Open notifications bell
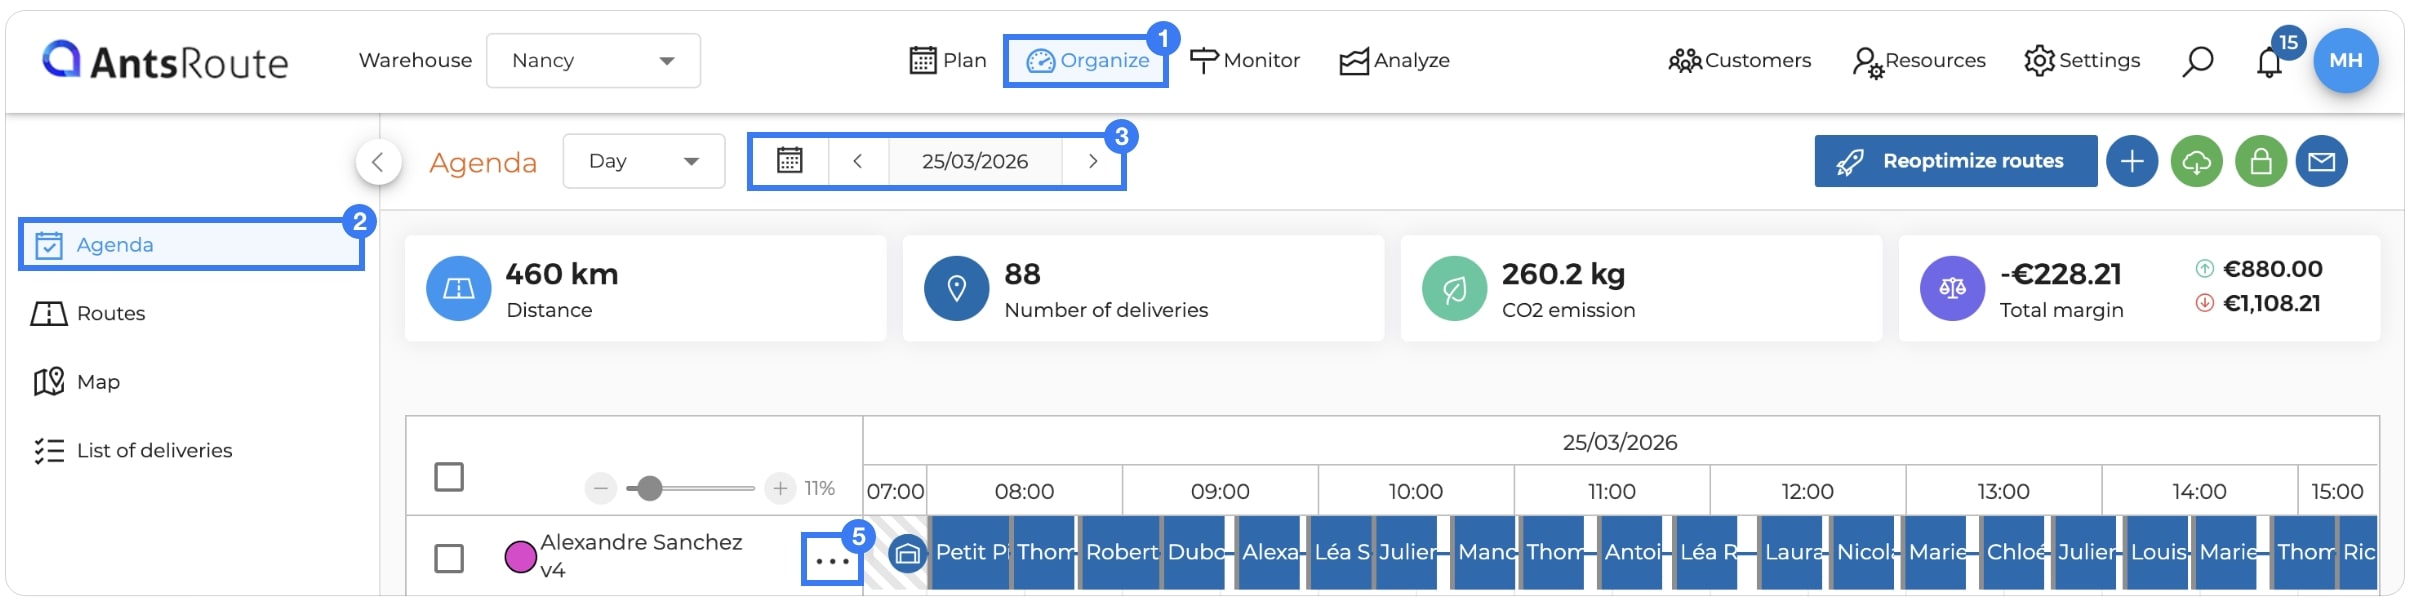2410x606 pixels. point(2269,62)
